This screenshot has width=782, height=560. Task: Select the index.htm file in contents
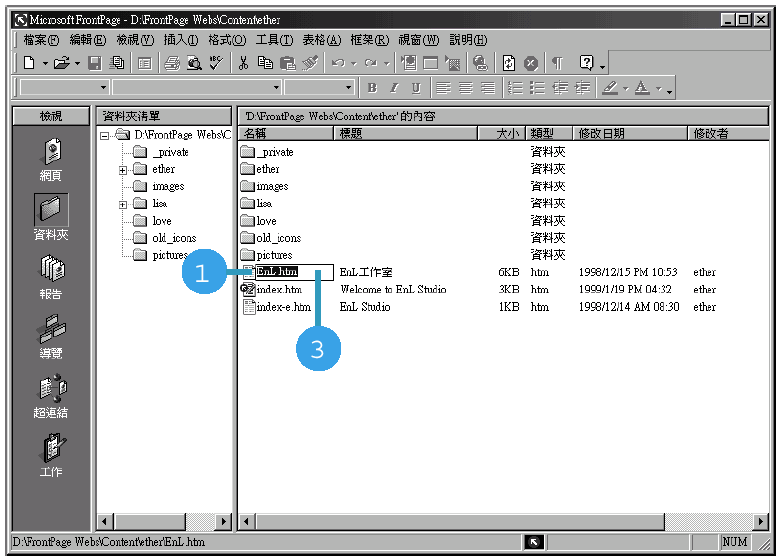coord(279,289)
